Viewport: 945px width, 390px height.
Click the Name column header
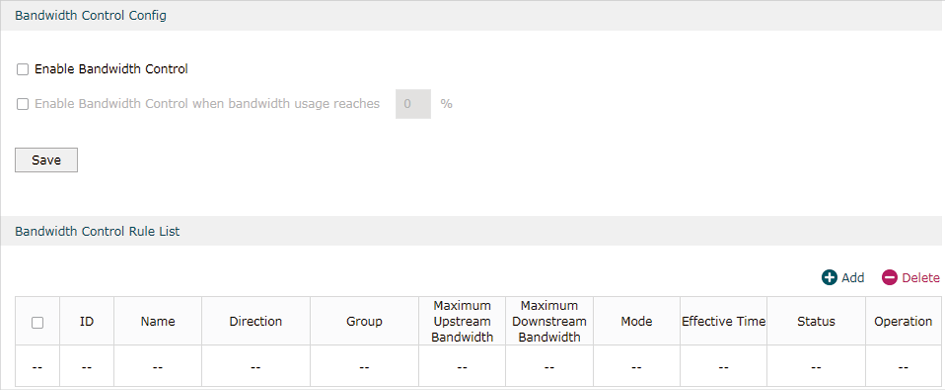click(158, 322)
